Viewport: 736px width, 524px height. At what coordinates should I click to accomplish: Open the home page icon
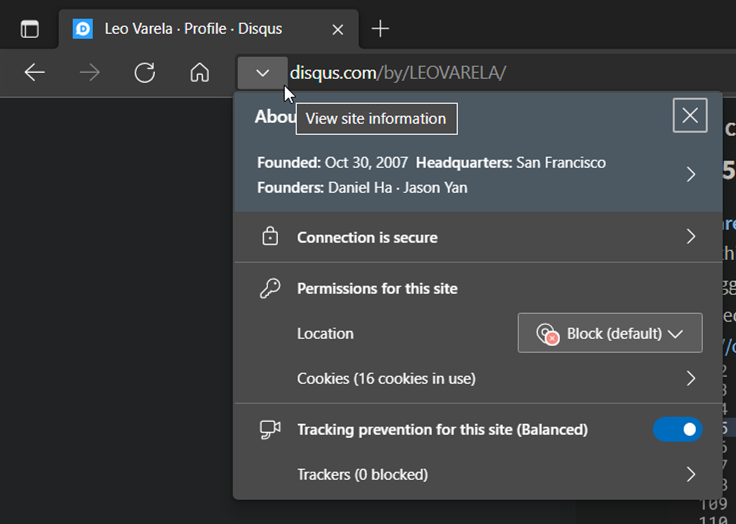click(x=200, y=73)
